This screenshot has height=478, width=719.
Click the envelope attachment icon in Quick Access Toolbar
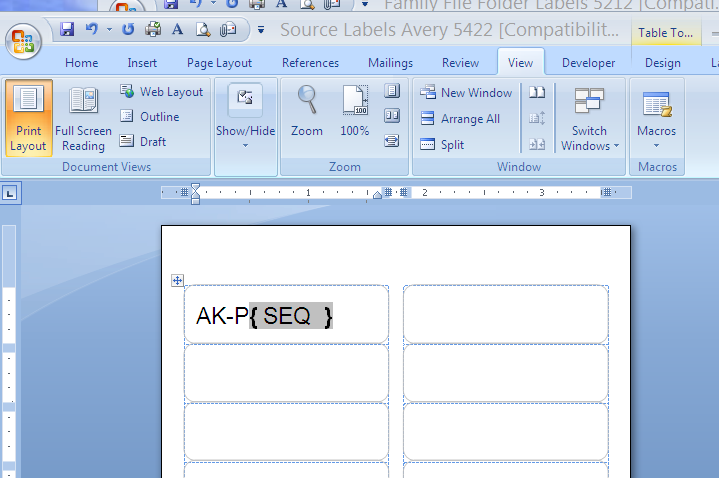[228, 29]
